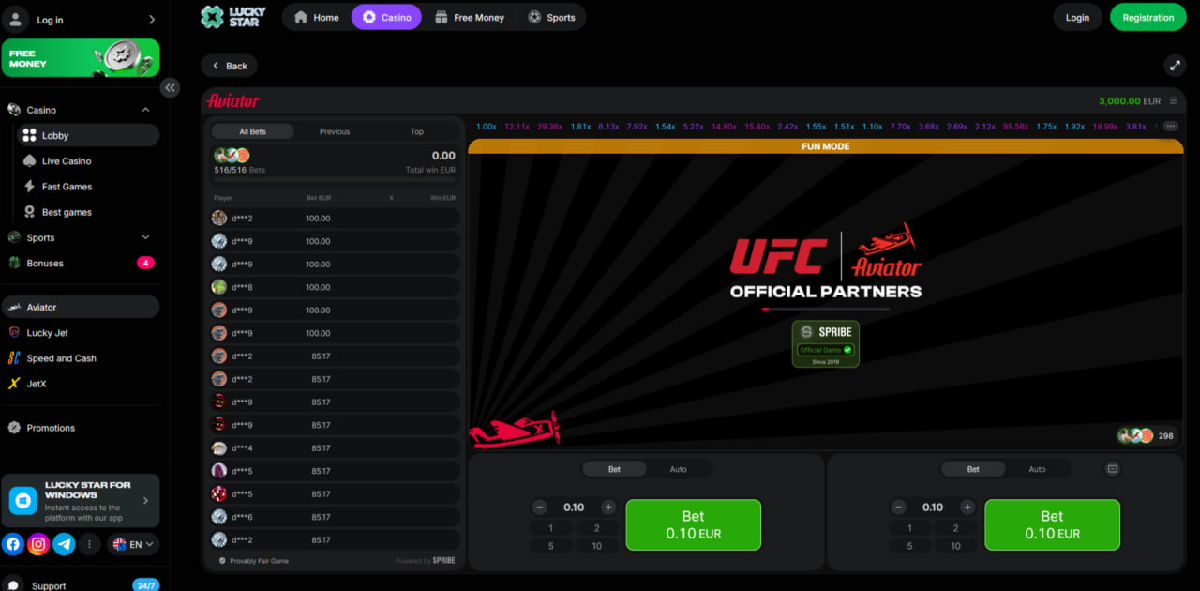Select Lobby in Casino submenu

[x=88, y=135]
